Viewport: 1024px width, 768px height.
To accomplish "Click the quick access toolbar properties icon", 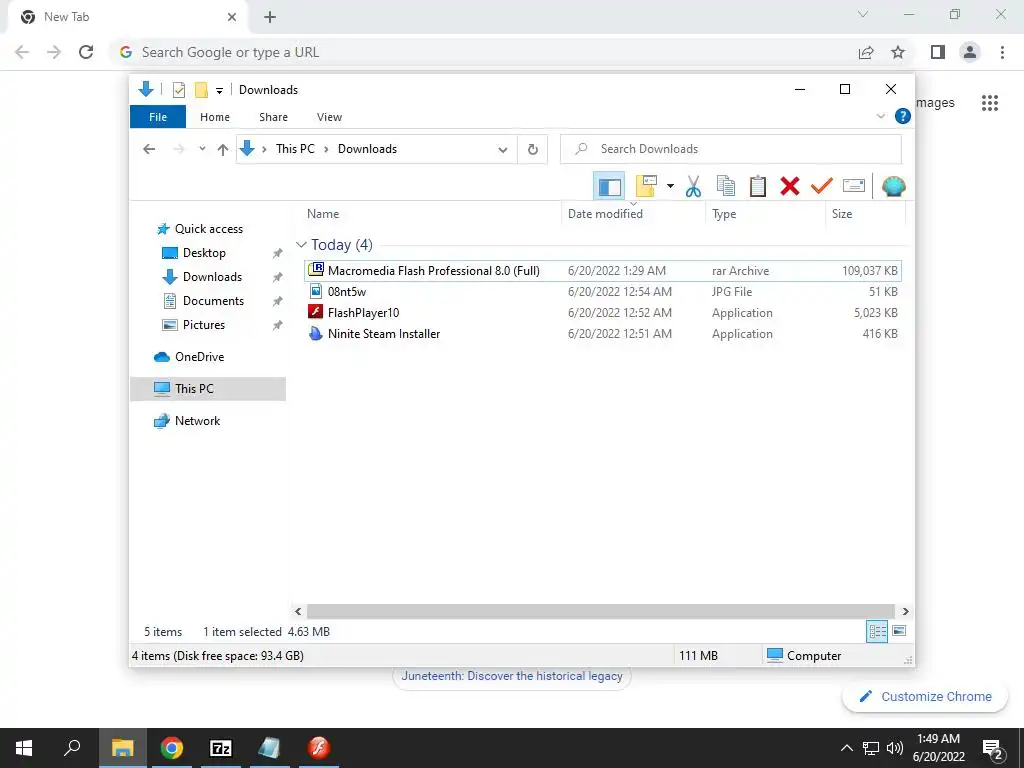I will point(179,90).
